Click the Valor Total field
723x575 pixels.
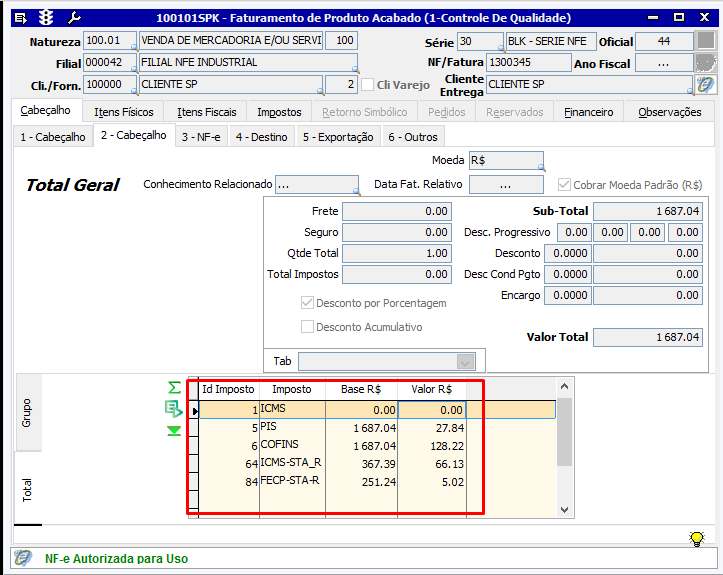[648, 337]
